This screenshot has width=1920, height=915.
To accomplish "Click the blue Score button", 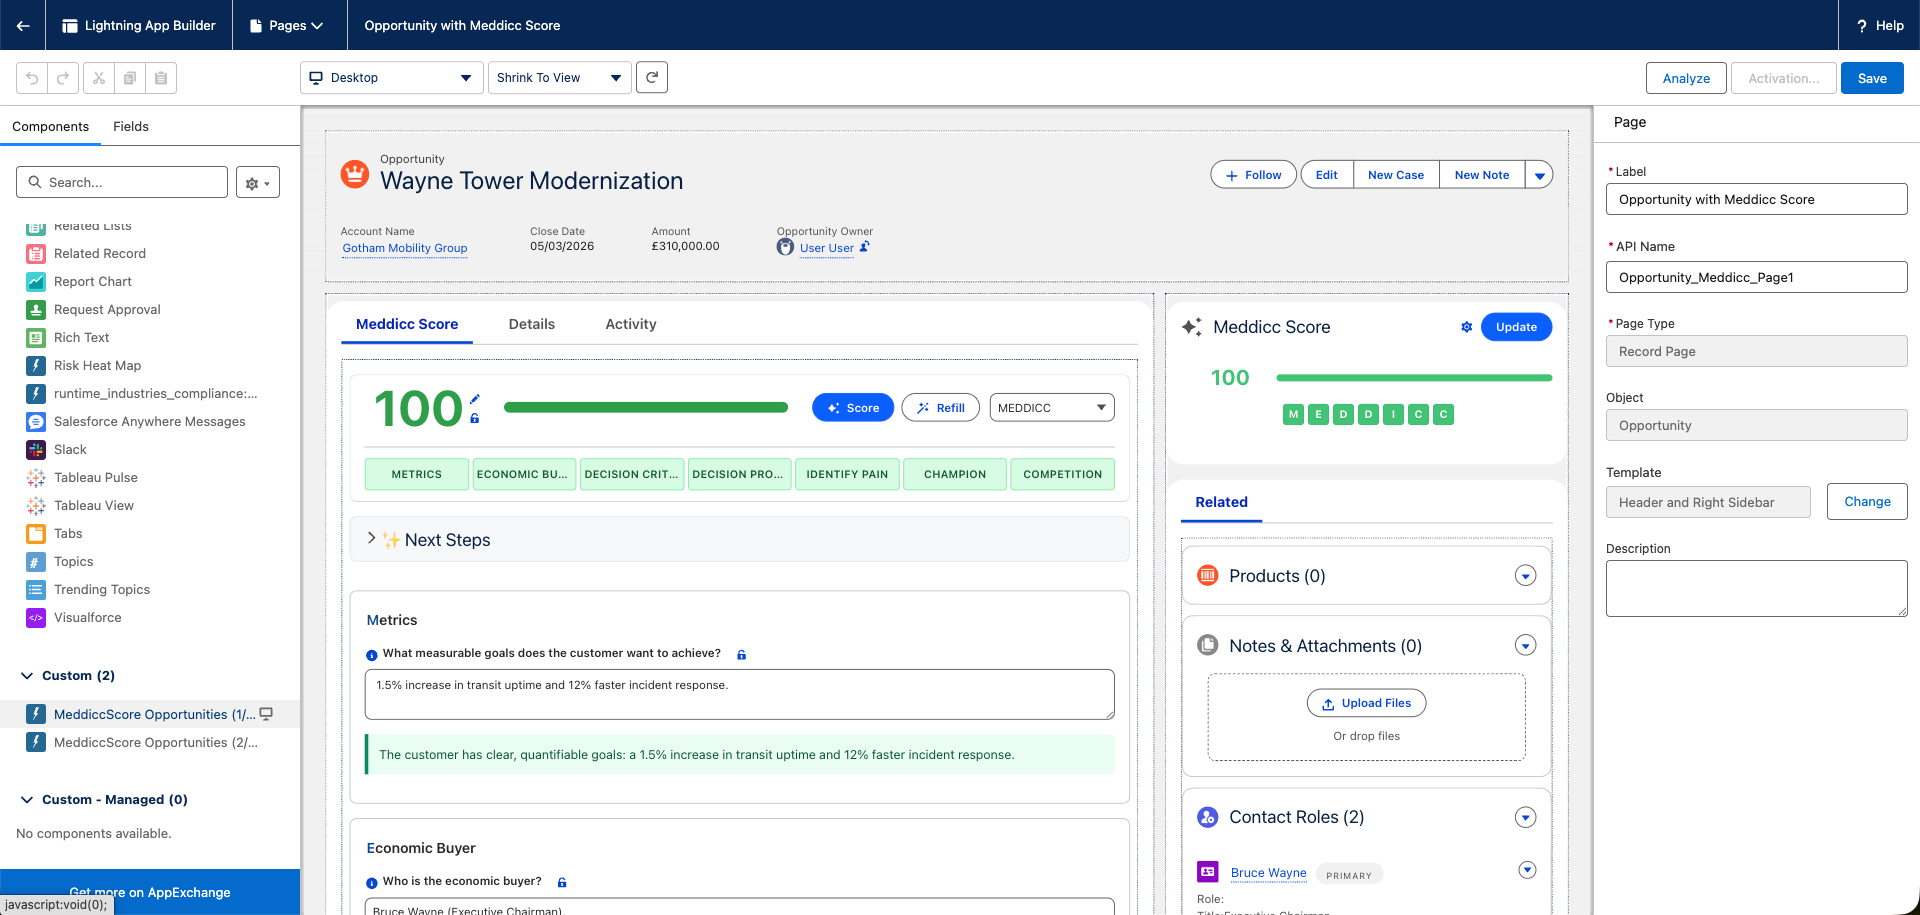I will [x=853, y=408].
